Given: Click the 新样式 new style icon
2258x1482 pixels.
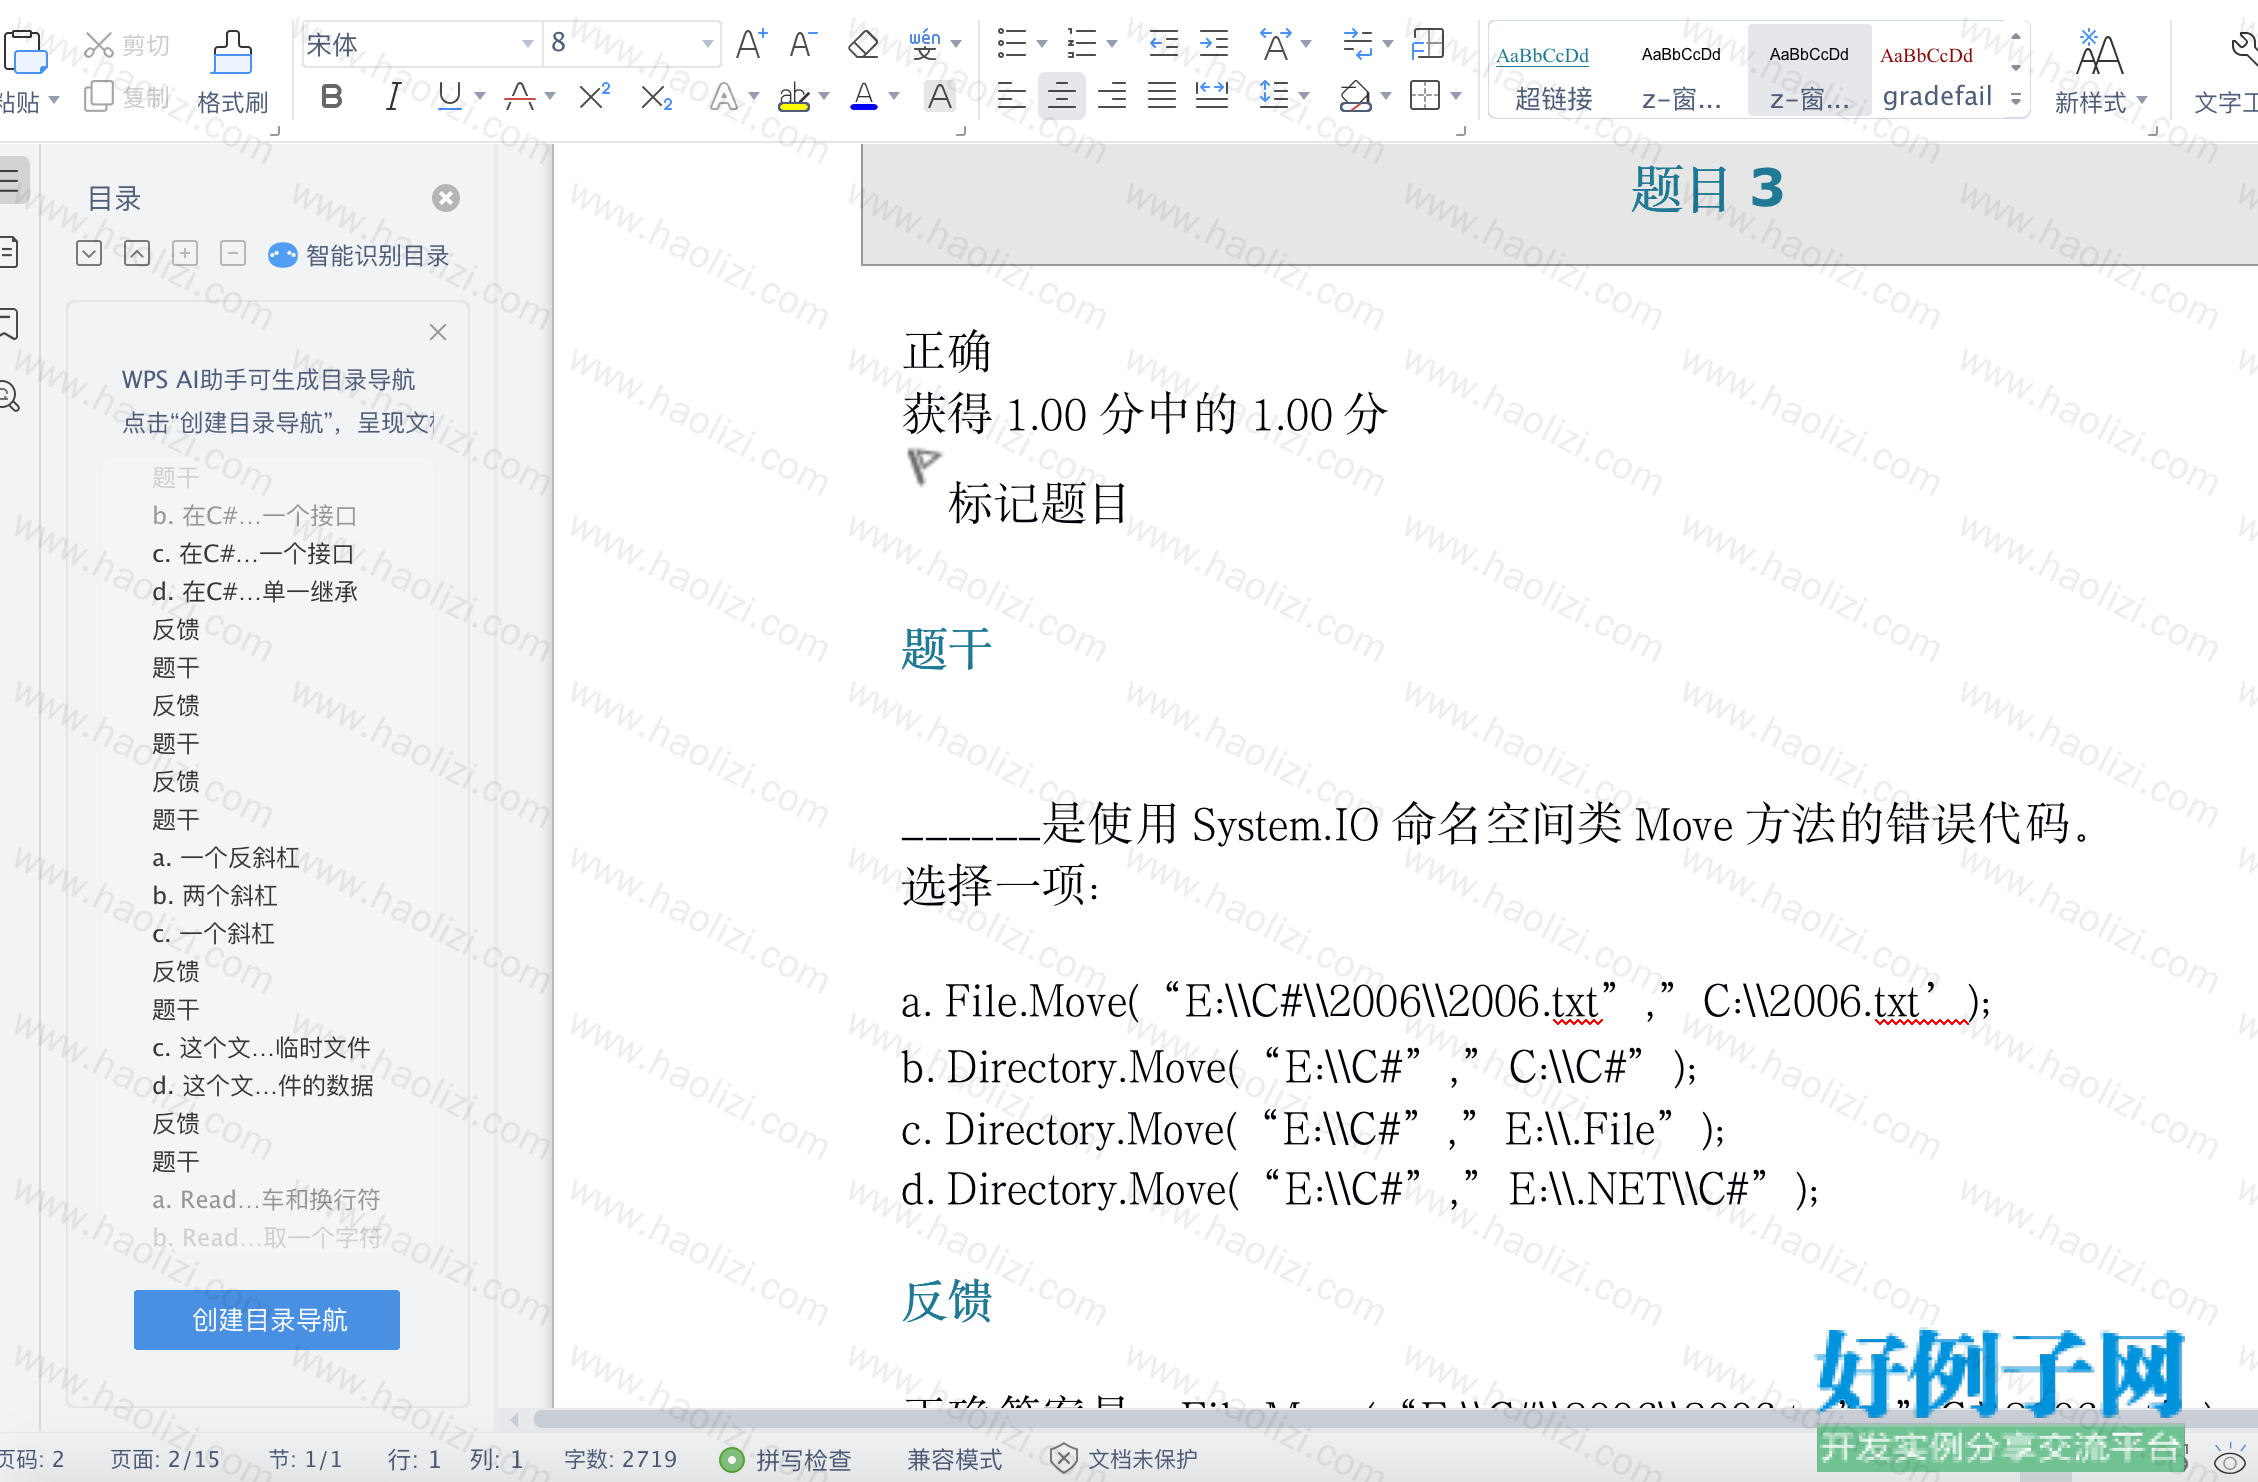Looking at the screenshot, I should (x=2099, y=54).
